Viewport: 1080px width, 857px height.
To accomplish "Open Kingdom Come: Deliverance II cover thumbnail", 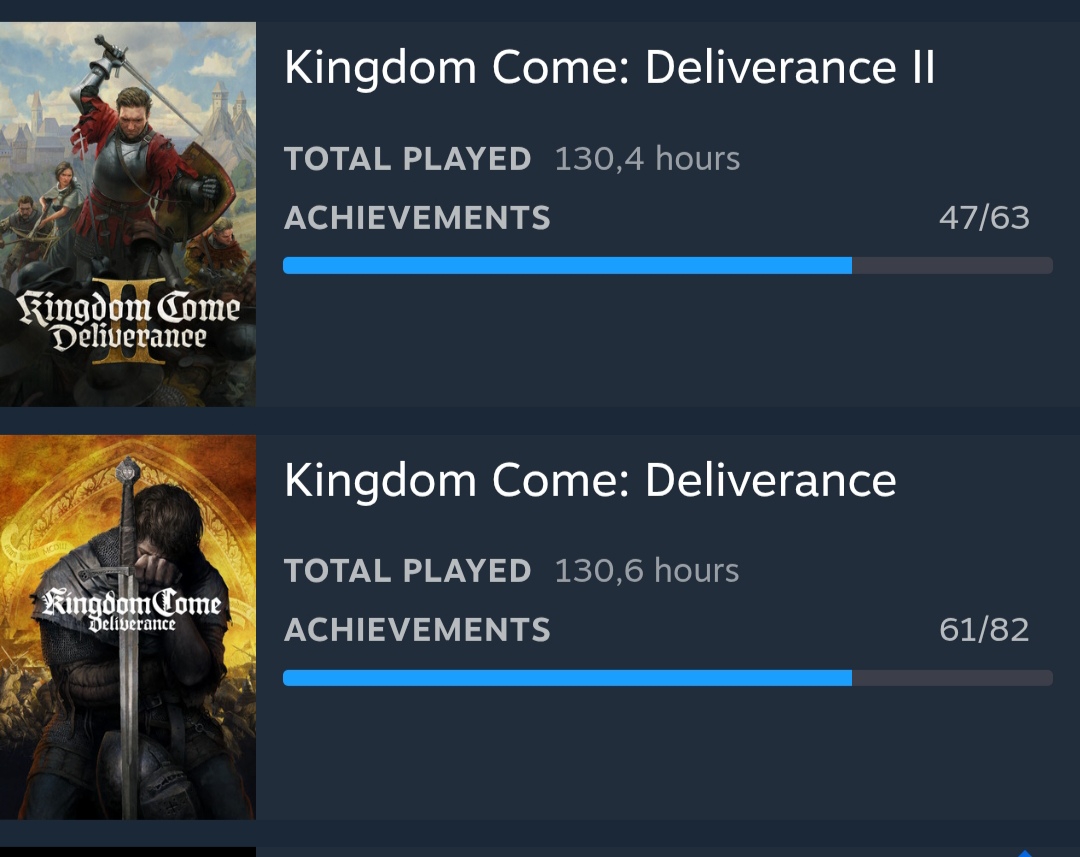I will click(128, 214).
